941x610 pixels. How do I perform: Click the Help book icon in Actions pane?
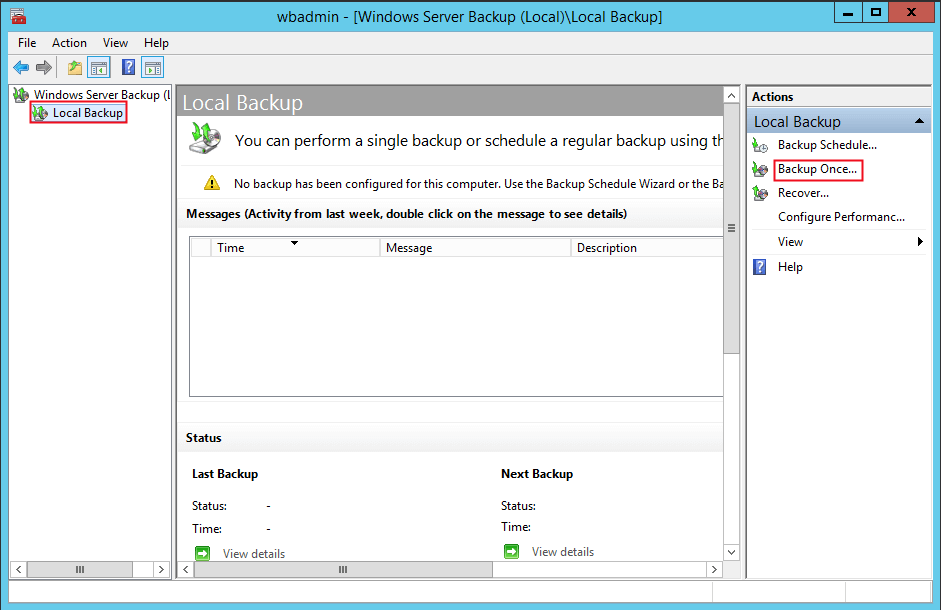coord(760,267)
